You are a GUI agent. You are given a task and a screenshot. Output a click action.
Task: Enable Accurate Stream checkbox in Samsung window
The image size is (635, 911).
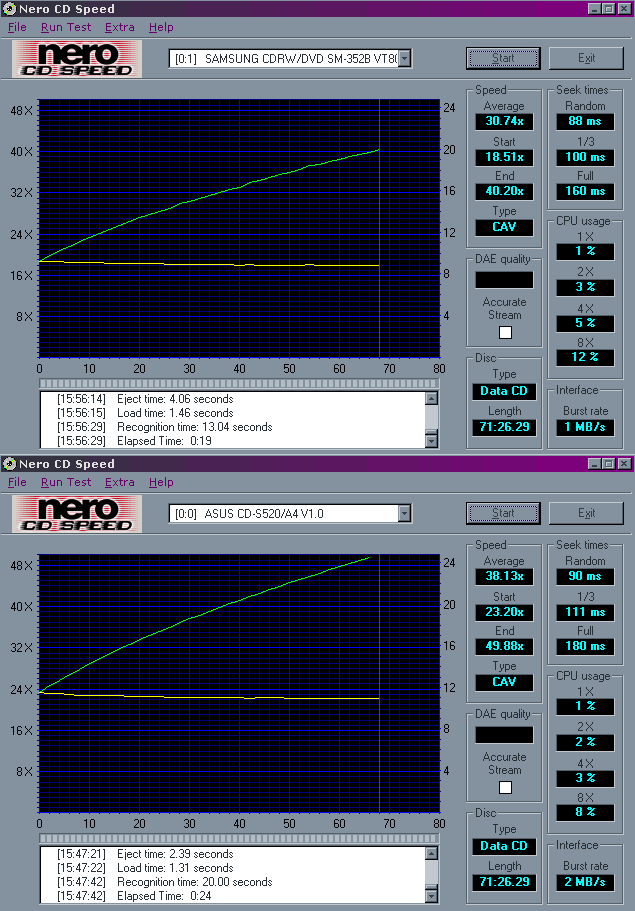505,332
